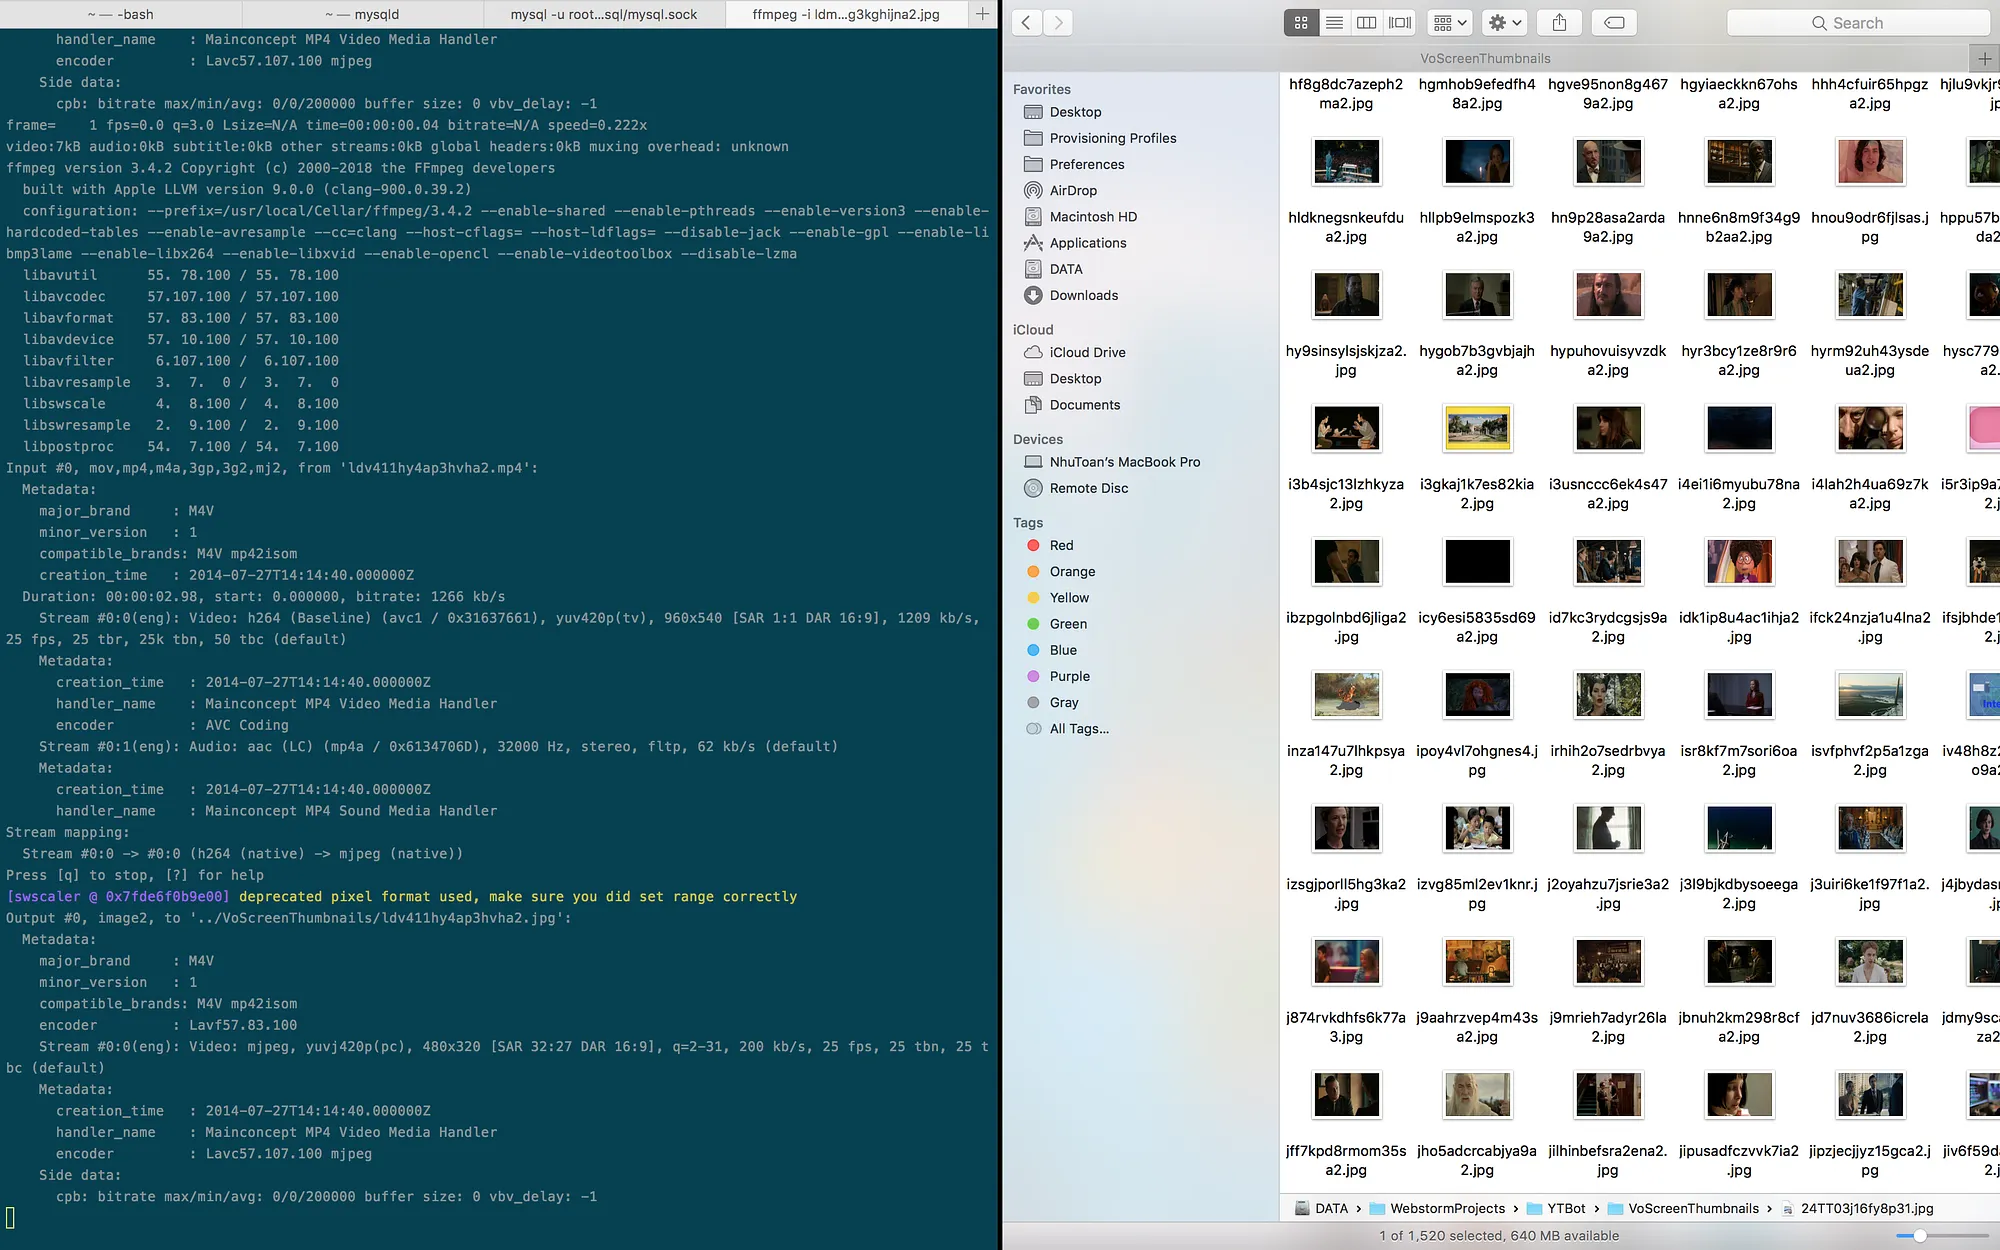This screenshot has height=1250, width=2000.
Task: Switch Finder to column view
Action: [x=1366, y=22]
